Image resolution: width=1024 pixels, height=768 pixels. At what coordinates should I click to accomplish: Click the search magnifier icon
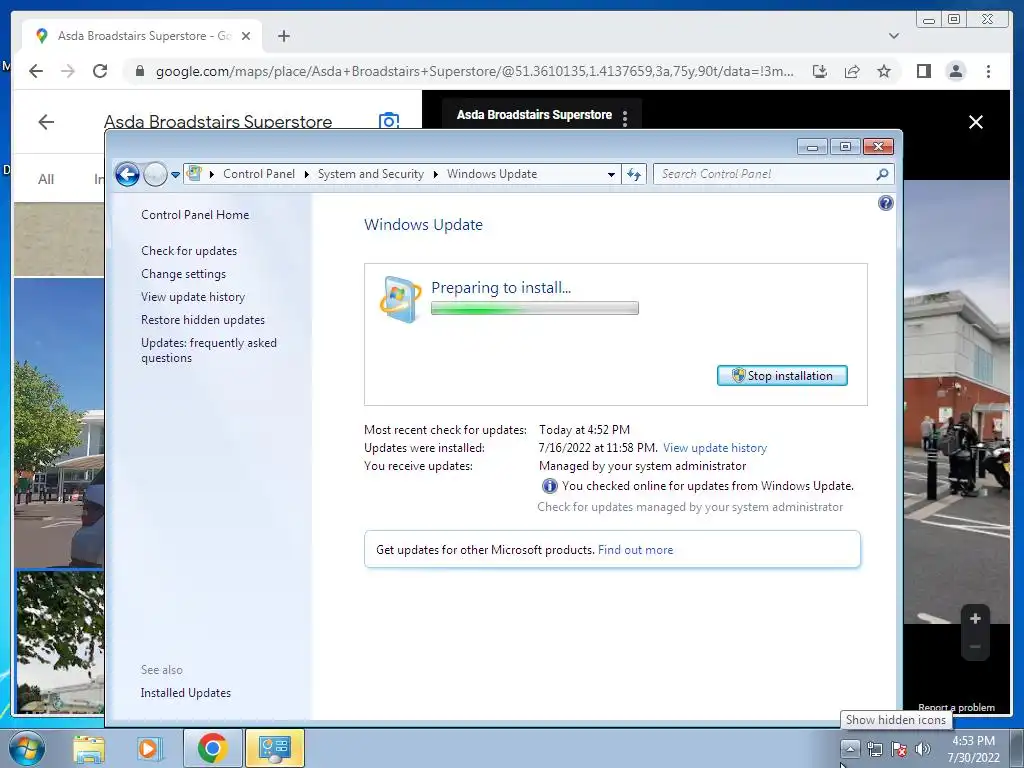pos(882,174)
